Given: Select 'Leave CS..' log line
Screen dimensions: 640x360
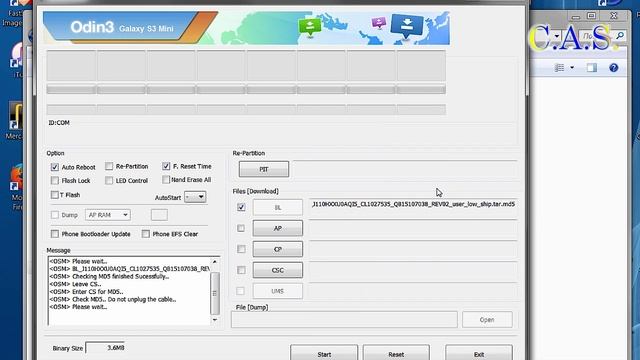Looking at the screenshot, I should click(75, 284).
